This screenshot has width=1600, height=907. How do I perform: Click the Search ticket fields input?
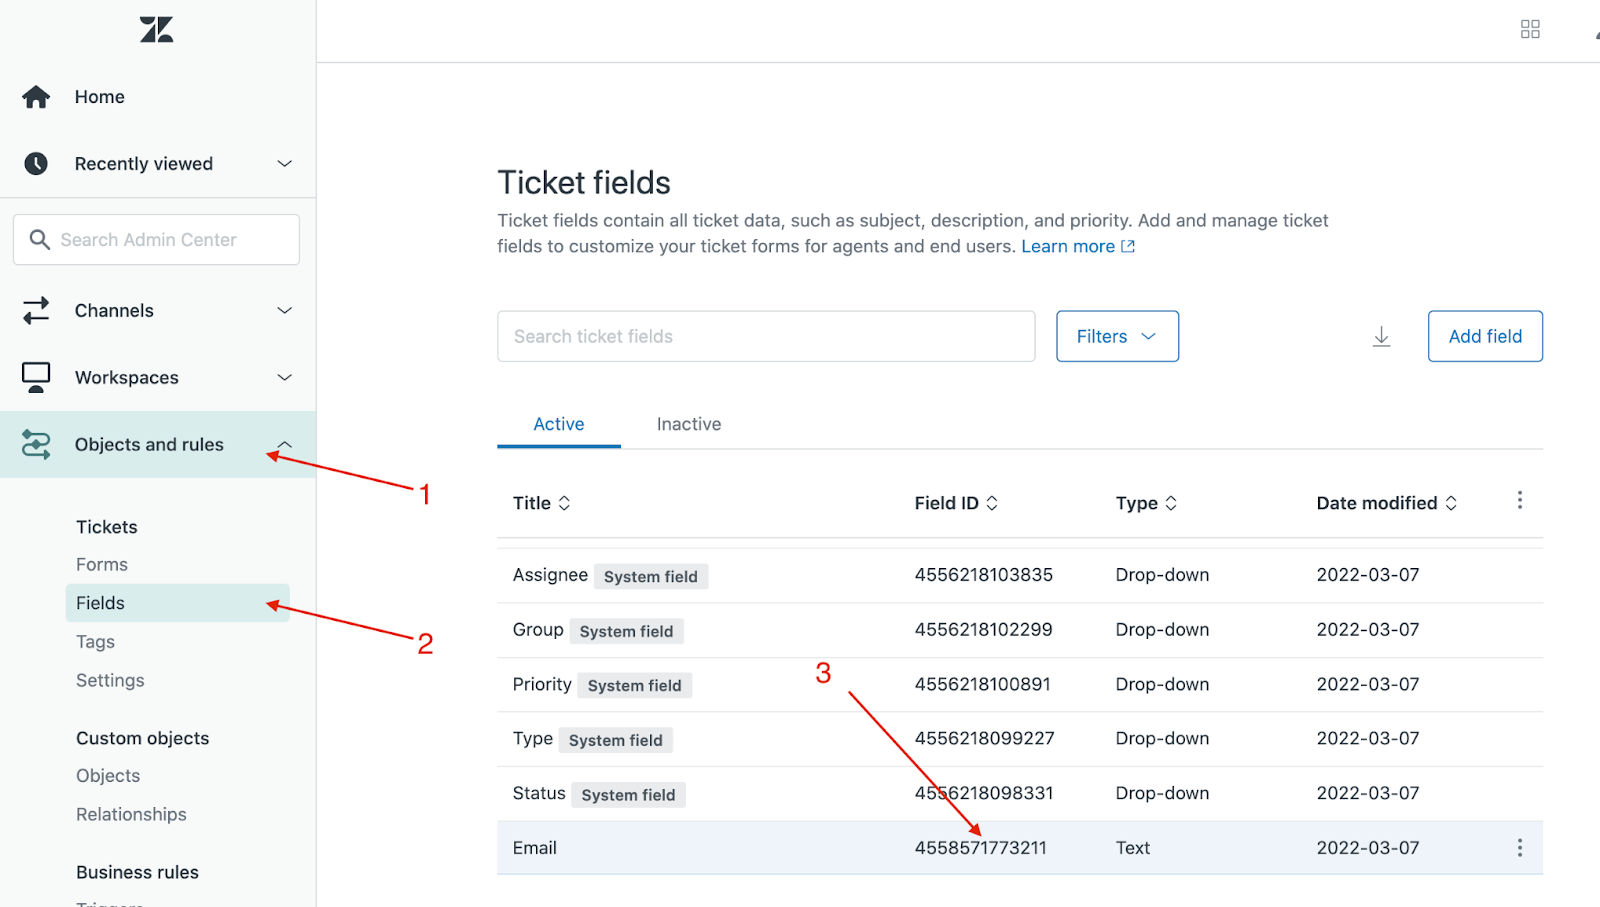coord(766,336)
